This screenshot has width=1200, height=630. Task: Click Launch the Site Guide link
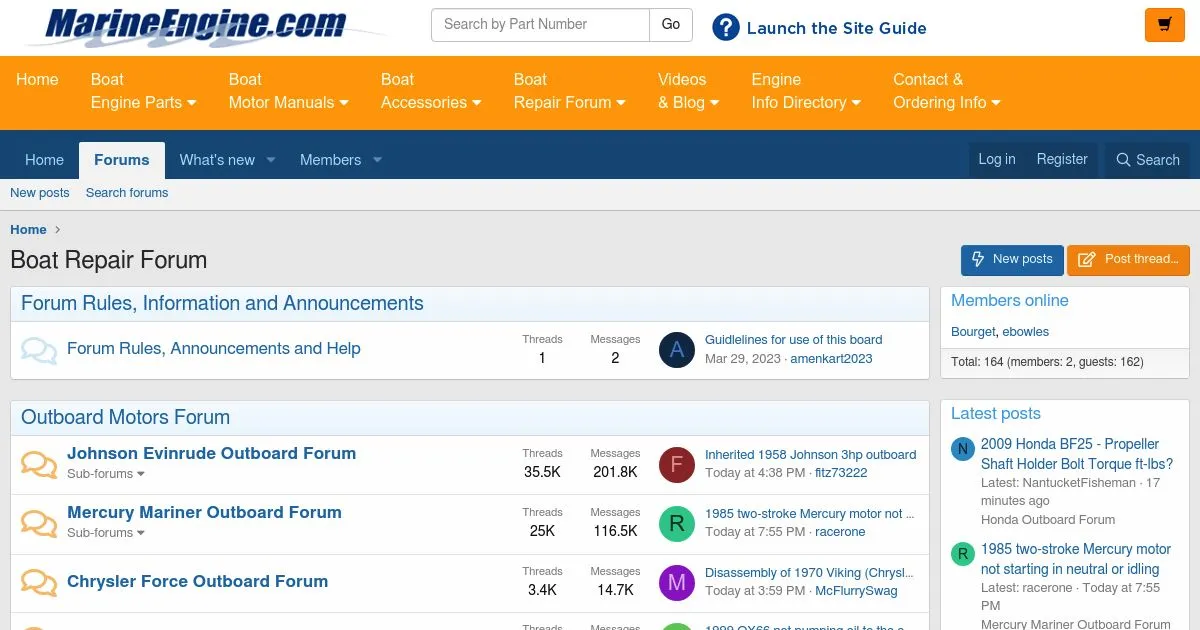point(836,28)
